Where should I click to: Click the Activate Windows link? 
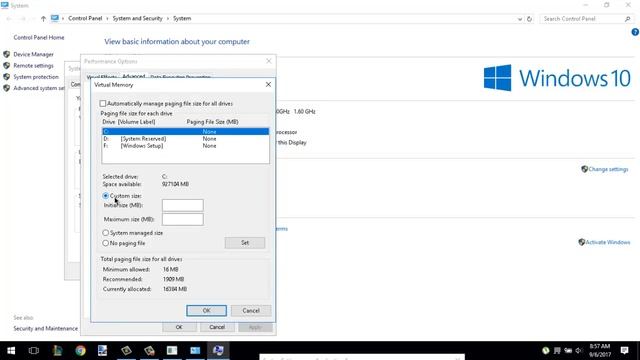coord(608,242)
